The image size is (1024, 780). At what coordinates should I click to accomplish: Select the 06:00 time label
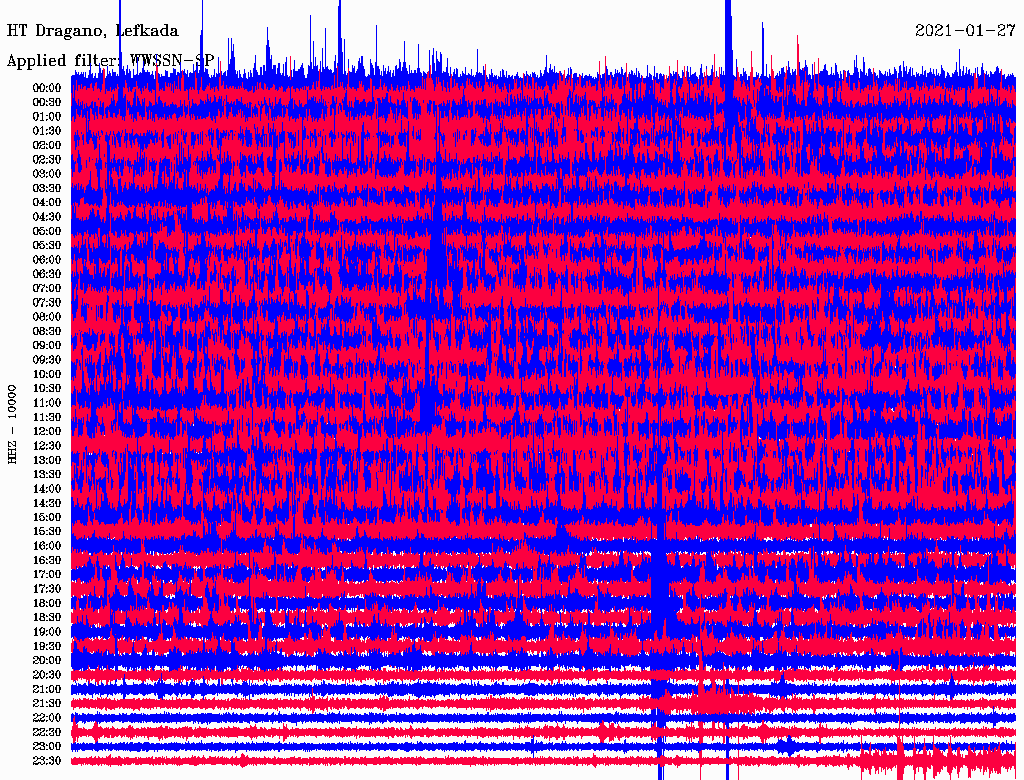(47, 259)
